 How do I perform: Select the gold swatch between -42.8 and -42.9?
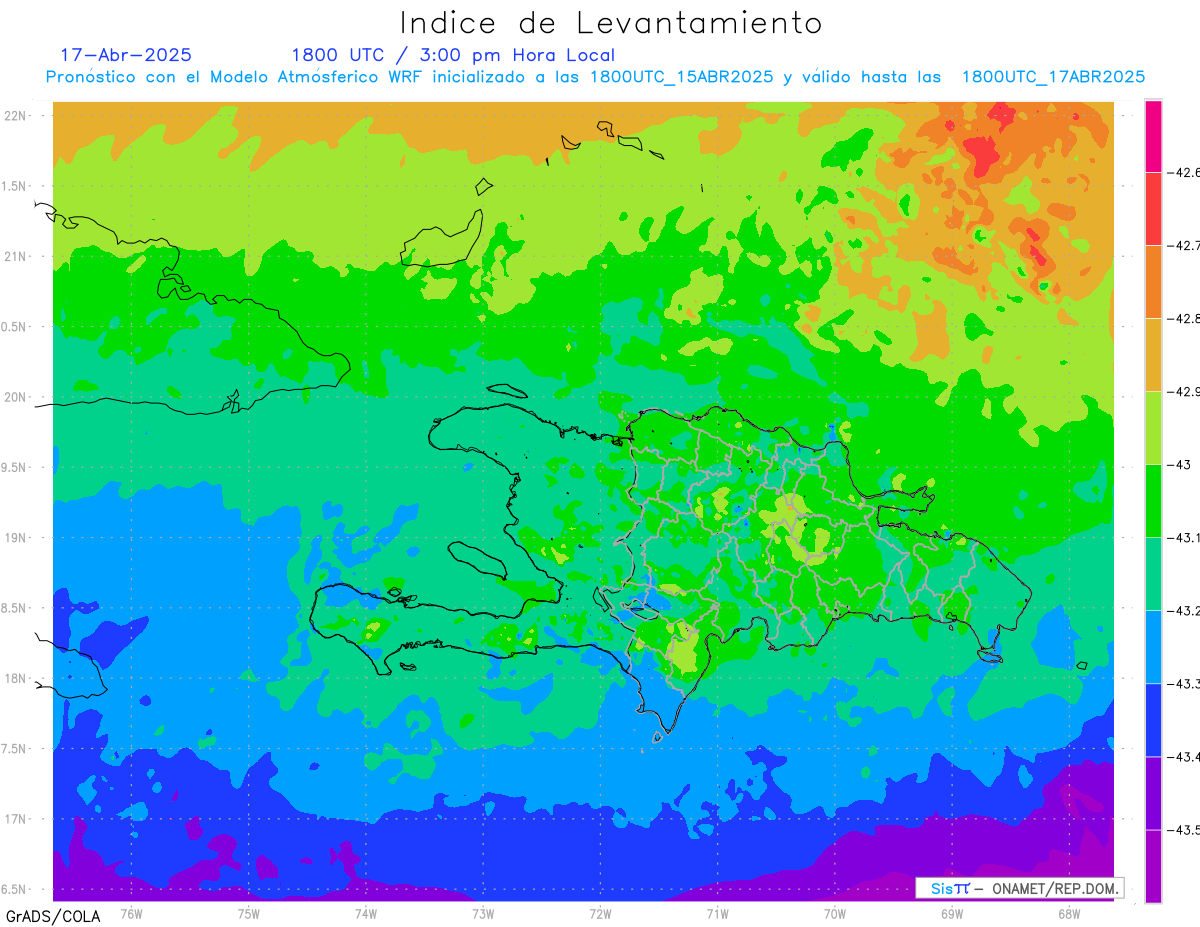[x=1154, y=354]
